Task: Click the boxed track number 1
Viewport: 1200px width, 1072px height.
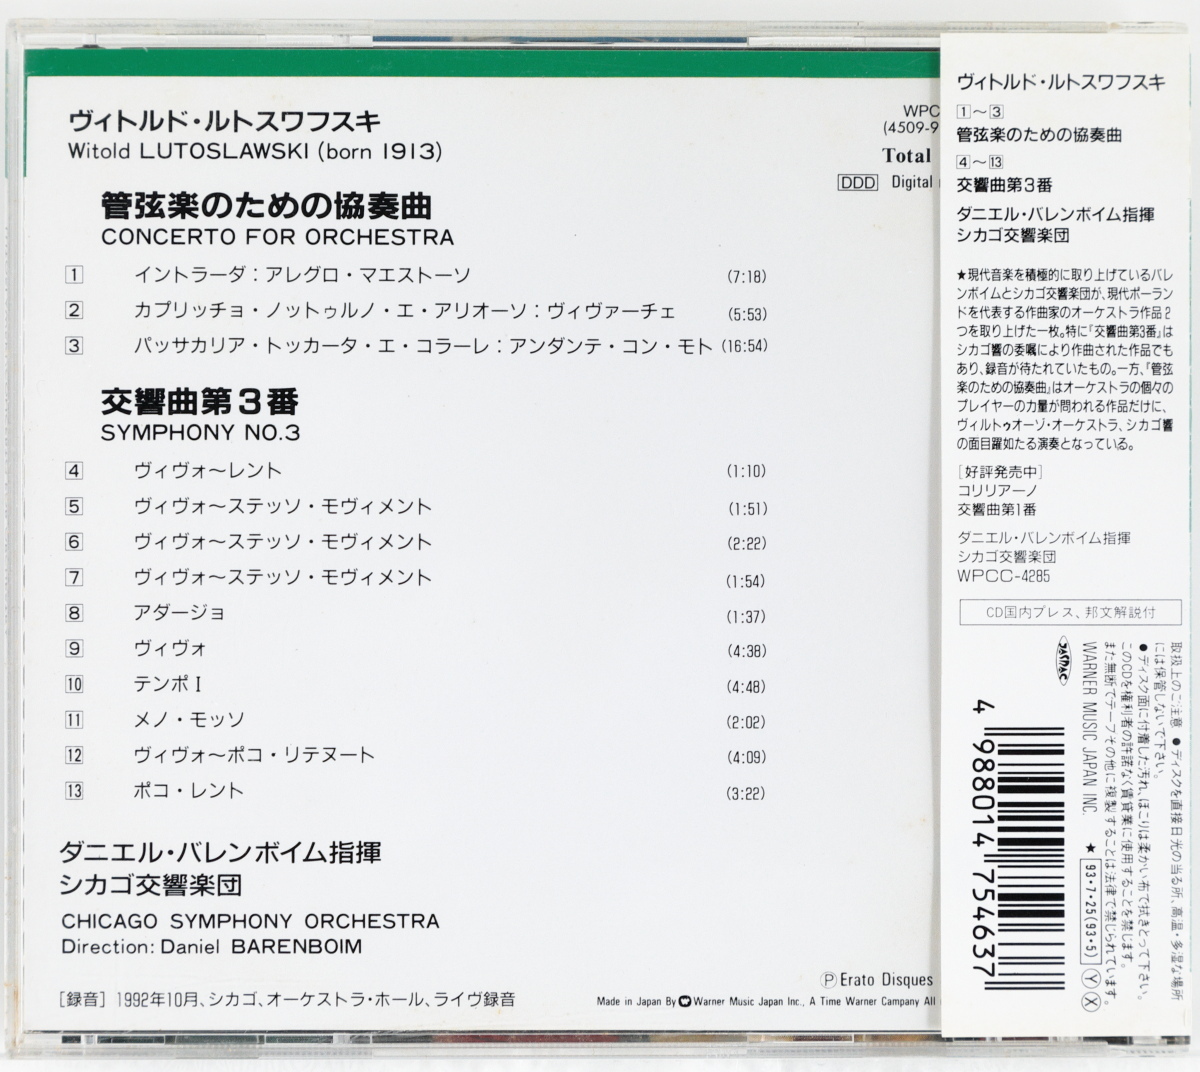Action: (74, 274)
